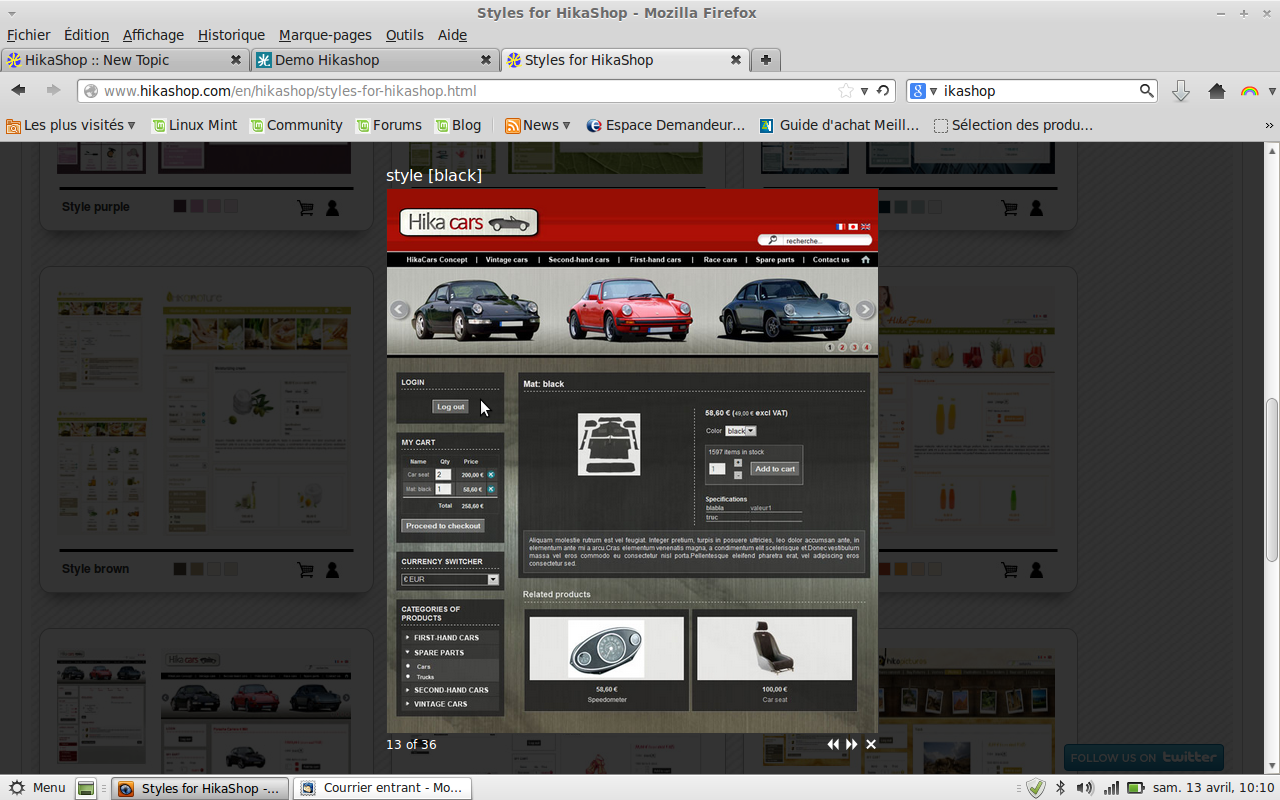Expand Les plus visités bookmark folder

[71, 125]
